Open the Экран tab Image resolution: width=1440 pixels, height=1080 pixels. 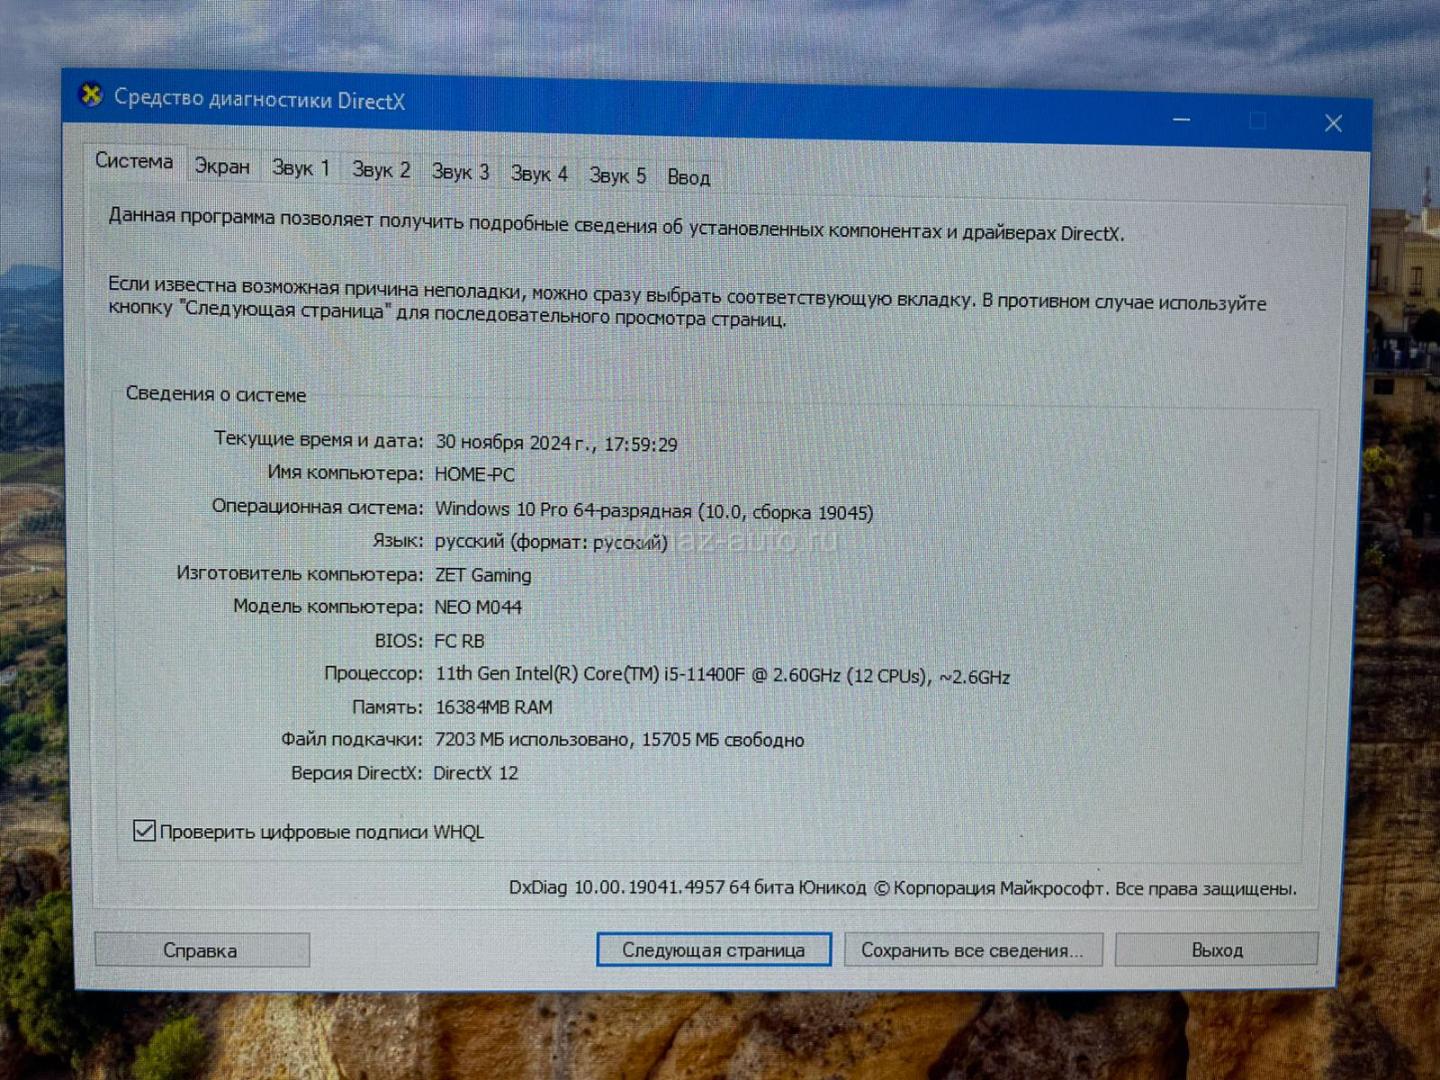pyautogui.click(x=222, y=166)
